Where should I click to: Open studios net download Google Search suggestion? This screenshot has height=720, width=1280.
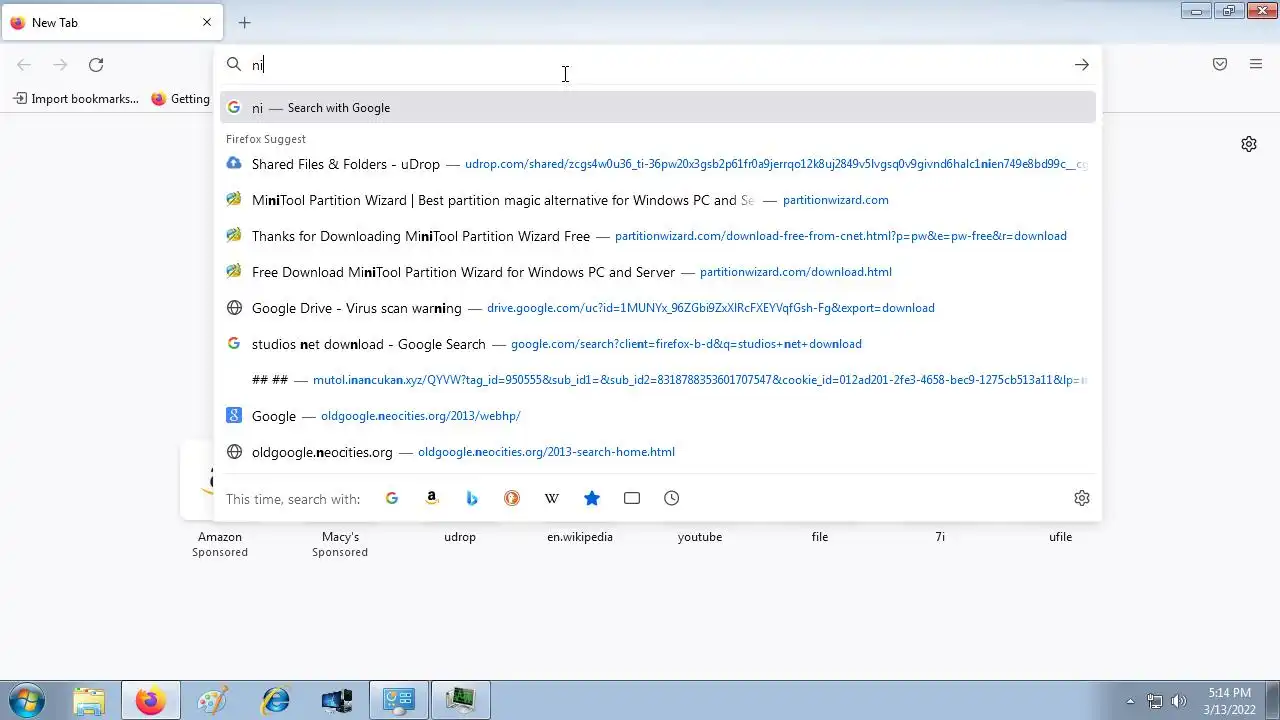[x=658, y=344]
